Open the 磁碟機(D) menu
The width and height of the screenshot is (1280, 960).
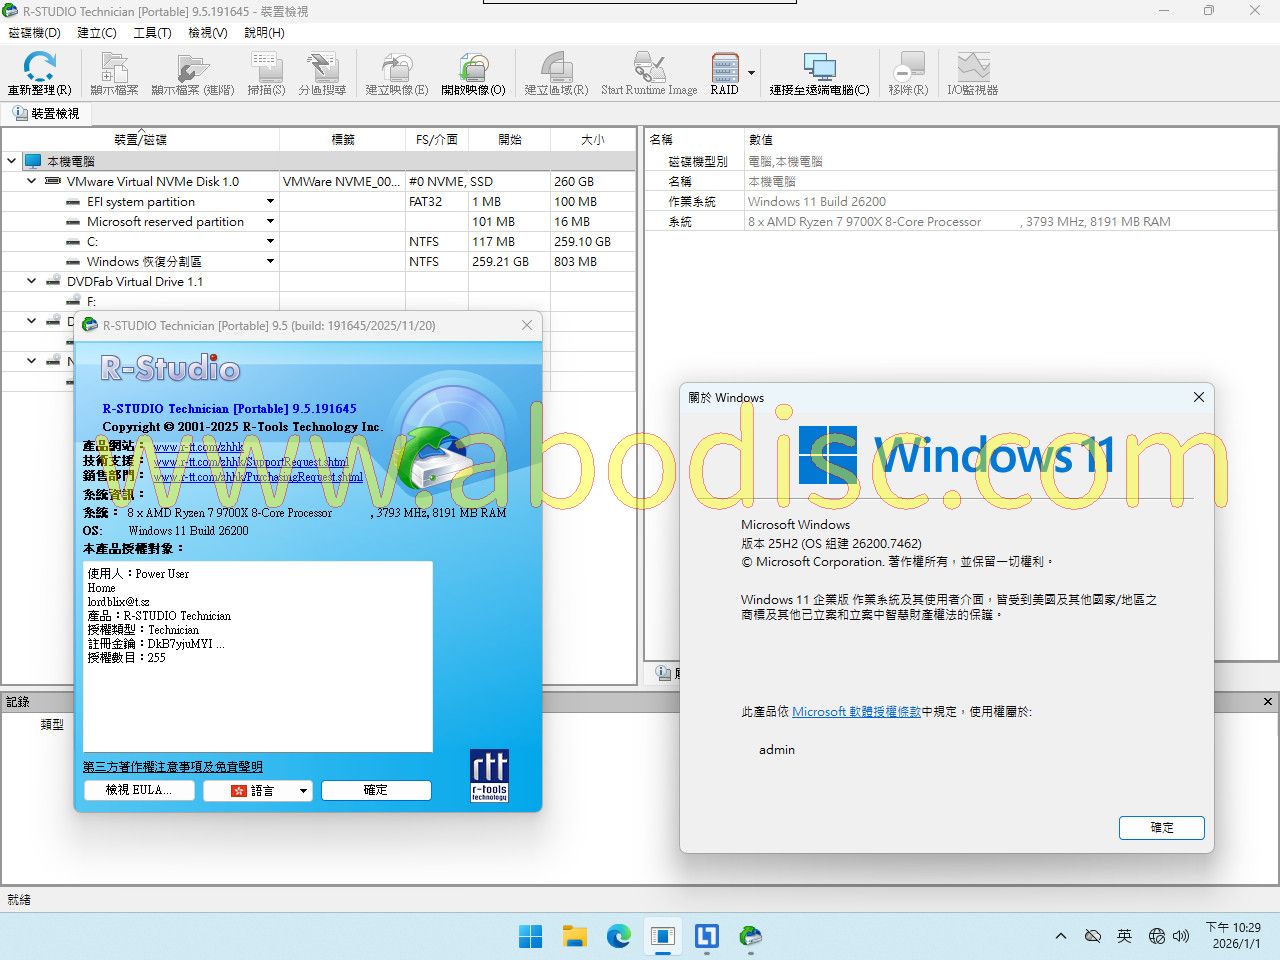[35, 33]
